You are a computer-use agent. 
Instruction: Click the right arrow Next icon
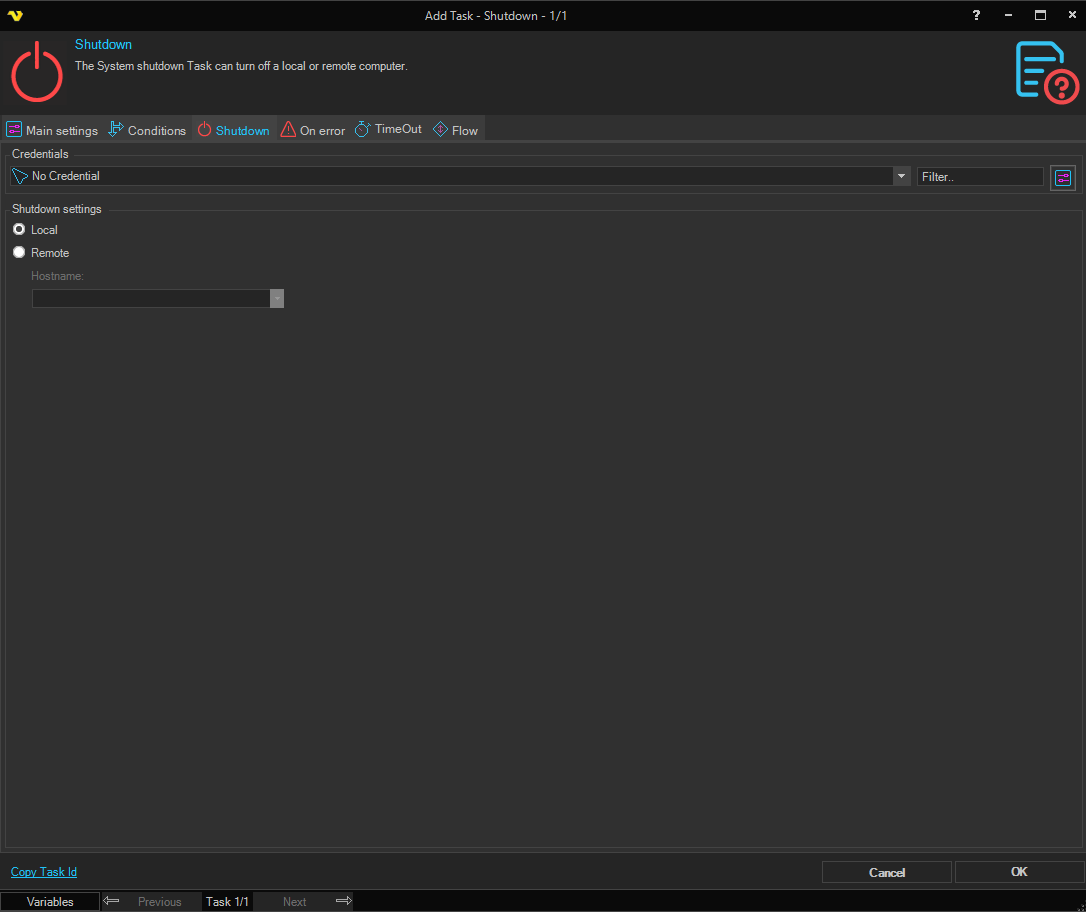point(343,901)
